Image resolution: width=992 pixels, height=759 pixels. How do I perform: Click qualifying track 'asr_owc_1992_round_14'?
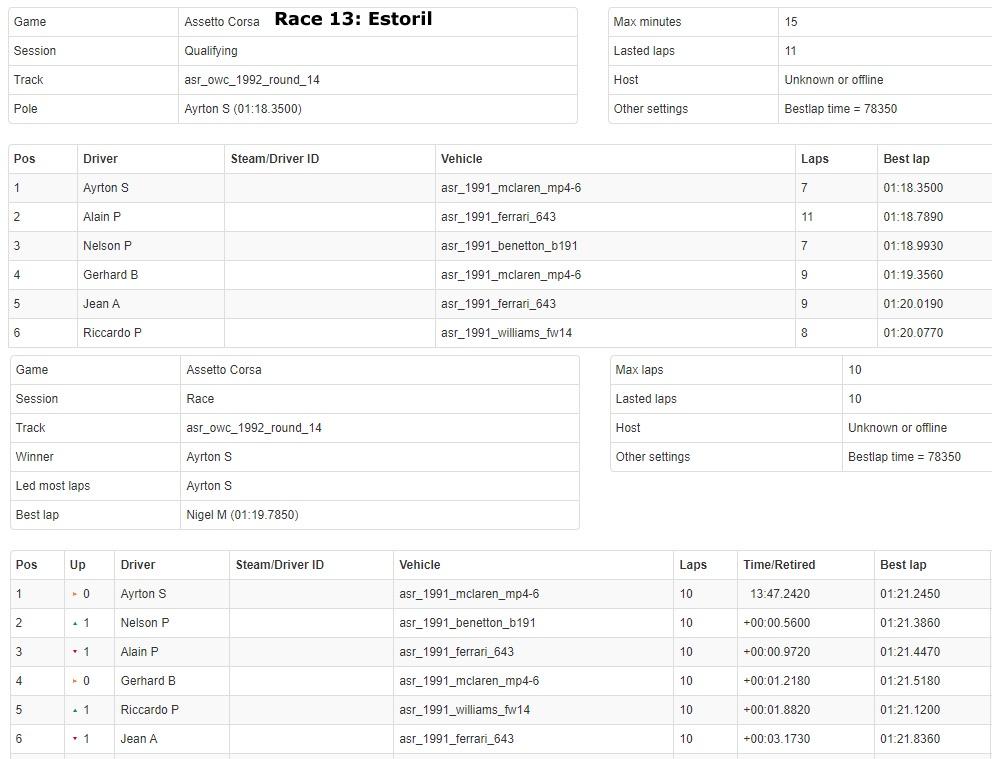252,80
